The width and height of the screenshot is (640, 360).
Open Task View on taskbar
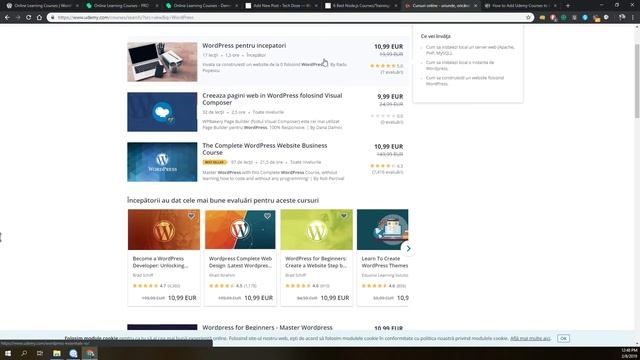[x=40, y=353]
